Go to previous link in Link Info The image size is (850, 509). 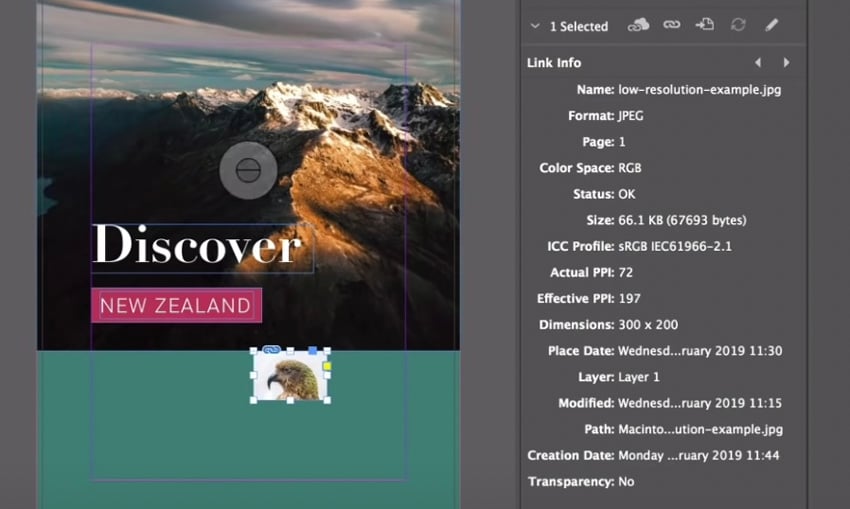pos(758,62)
